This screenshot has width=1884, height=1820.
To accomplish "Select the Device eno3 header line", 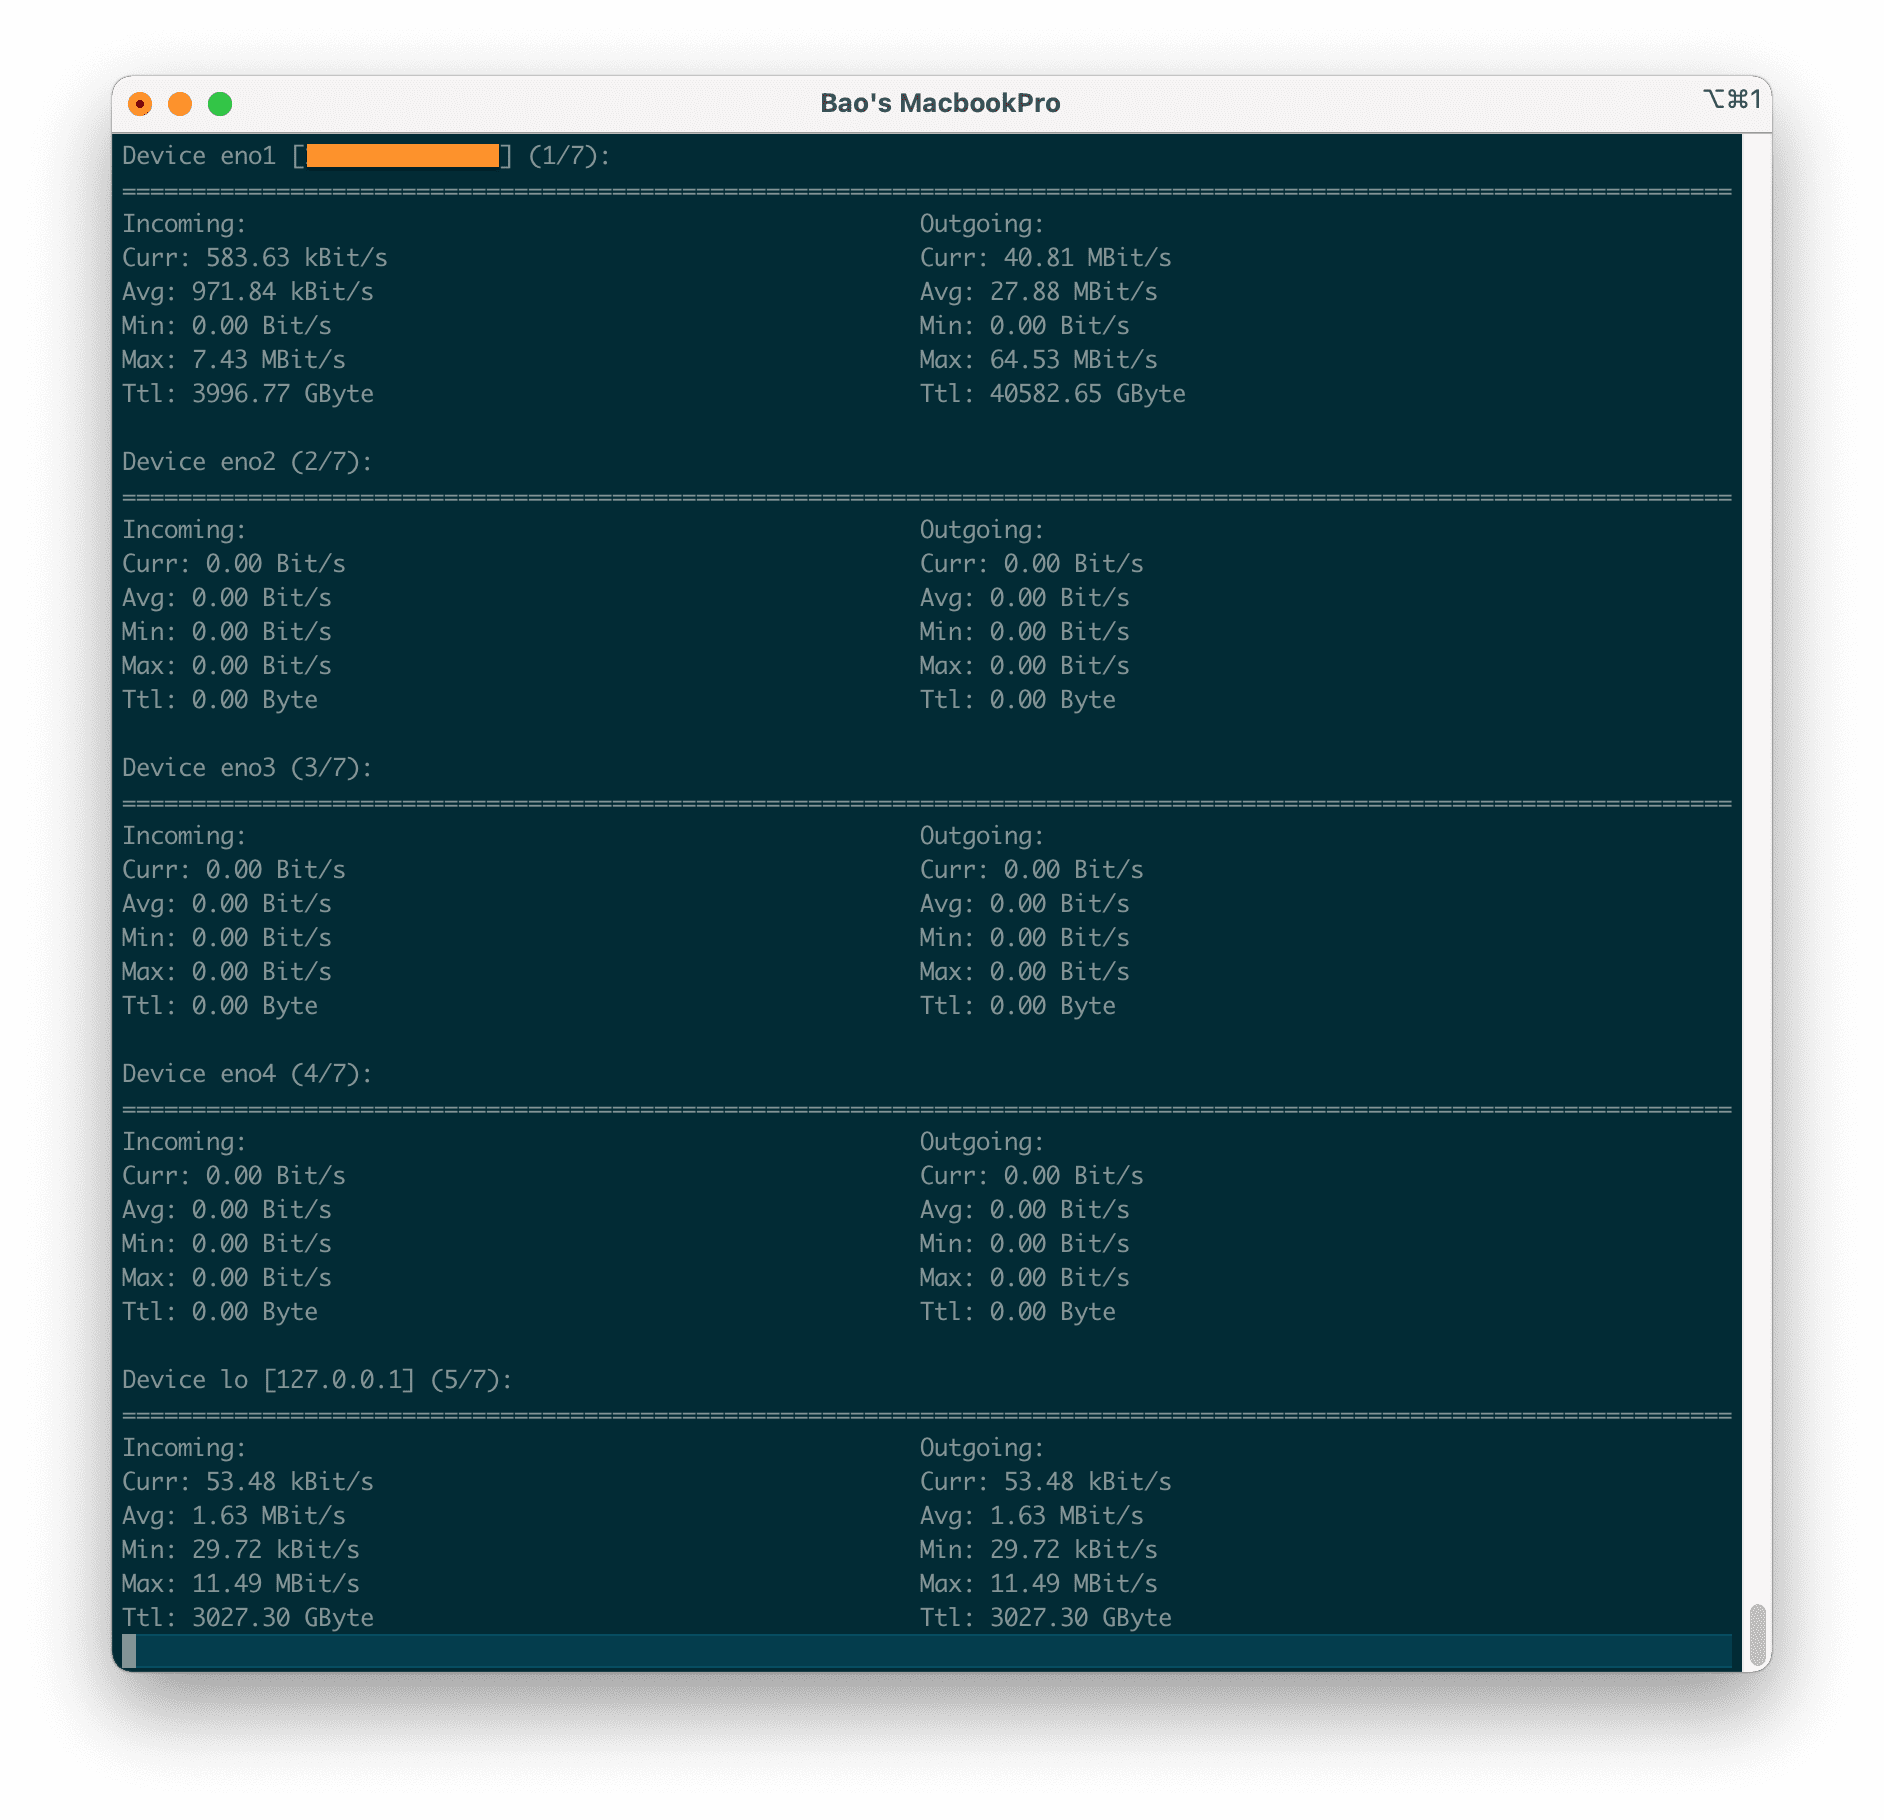I will pyautogui.click(x=245, y=767).
